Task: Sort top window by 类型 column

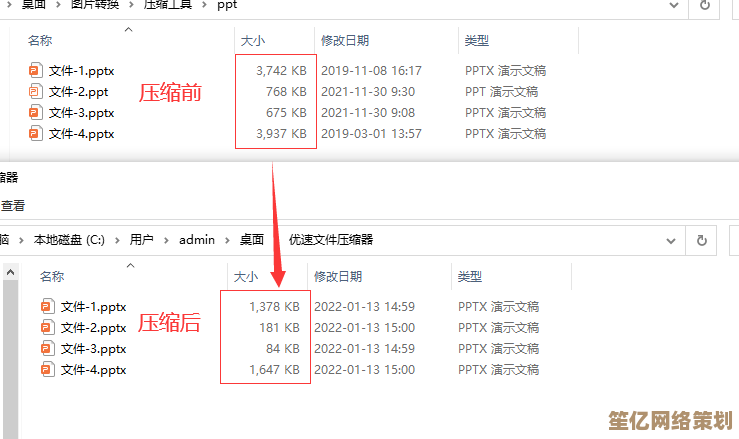Action: 477,41
